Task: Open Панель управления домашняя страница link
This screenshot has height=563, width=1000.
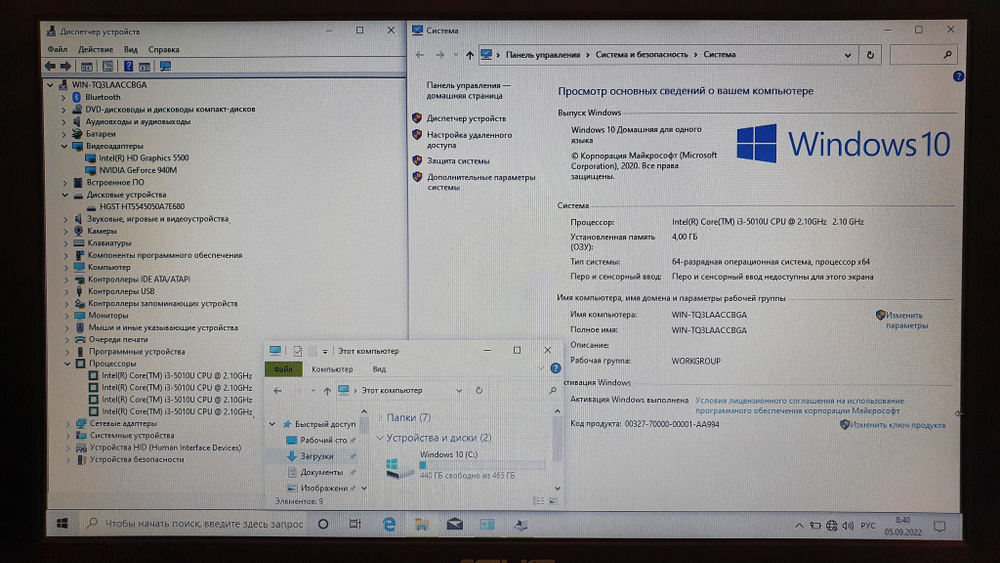Action: (x=469, y=91)
